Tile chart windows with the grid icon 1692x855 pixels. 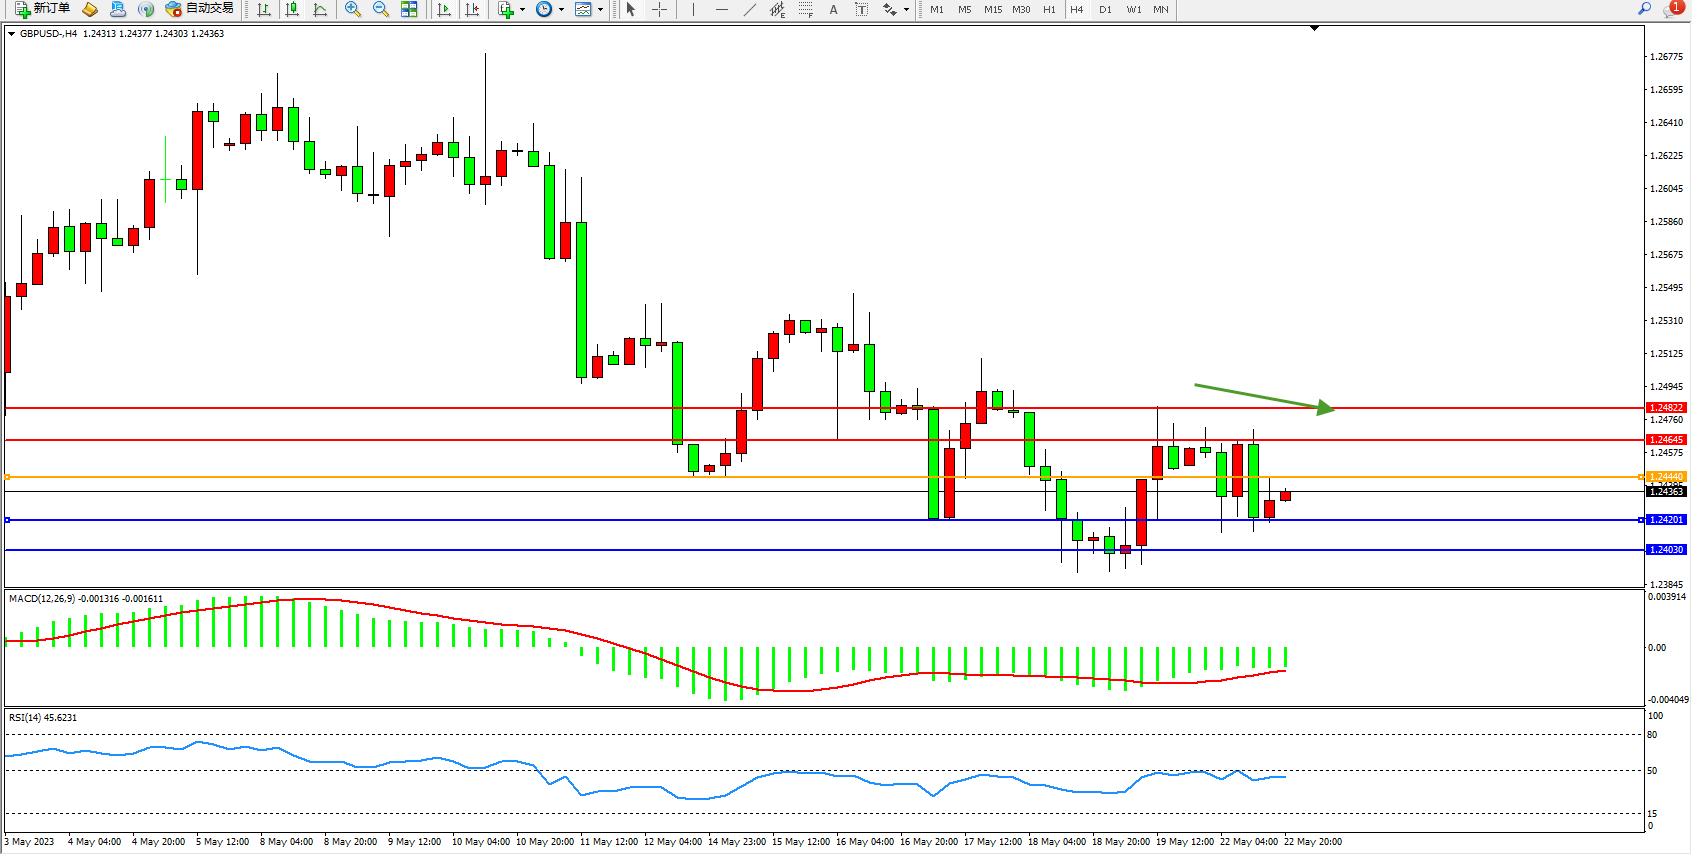coord(409,9)
